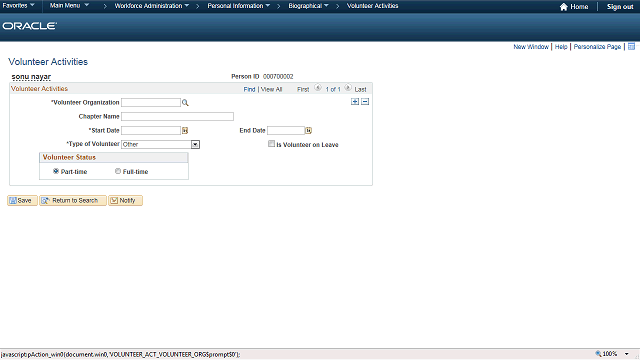Go to Home in header
Image resolution: width=640 pixels, height=360 pixels.
pyautogui.click(x=574, y=7)
